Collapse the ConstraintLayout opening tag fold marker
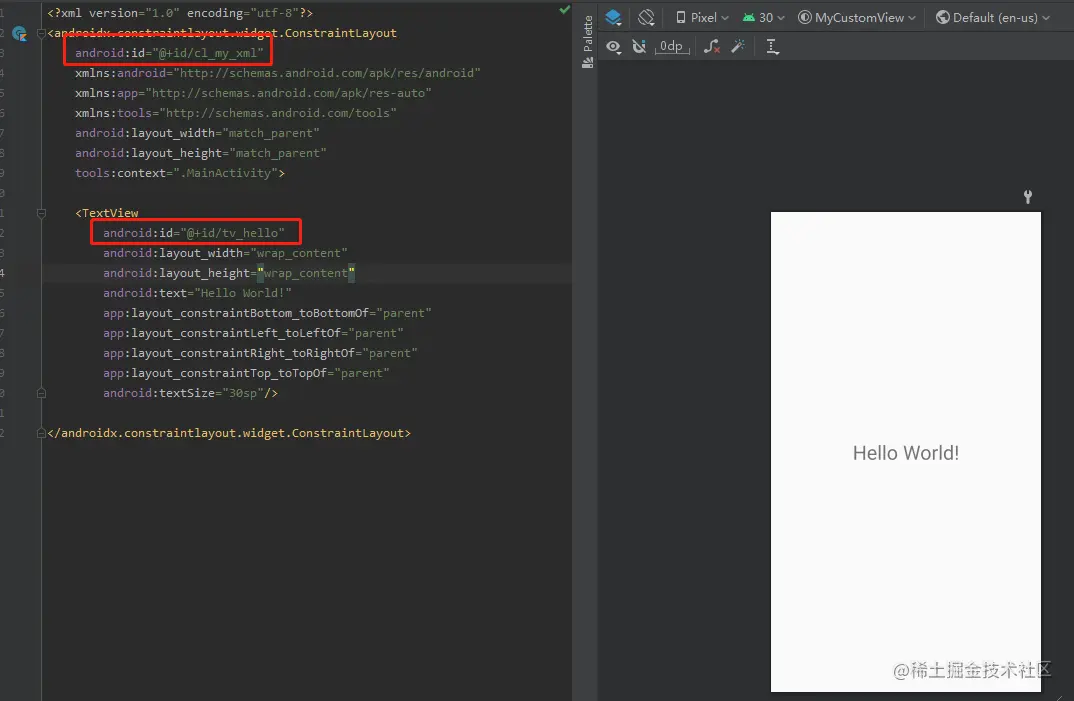 pyautogui.click(x=41, y=33)
